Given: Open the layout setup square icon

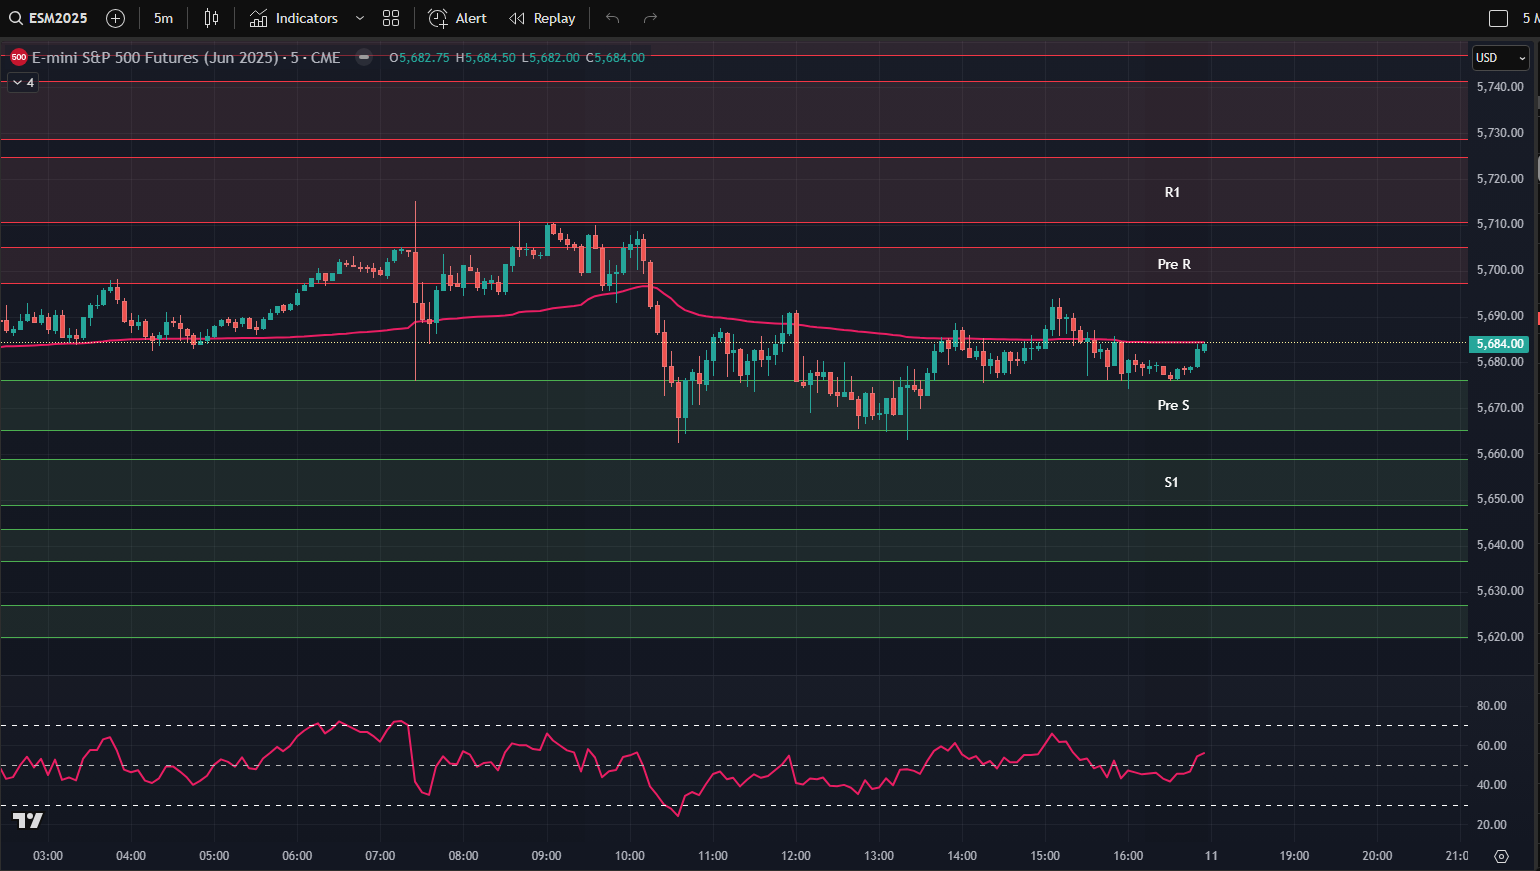Looking at the screenshot, I should [1498, 18].
